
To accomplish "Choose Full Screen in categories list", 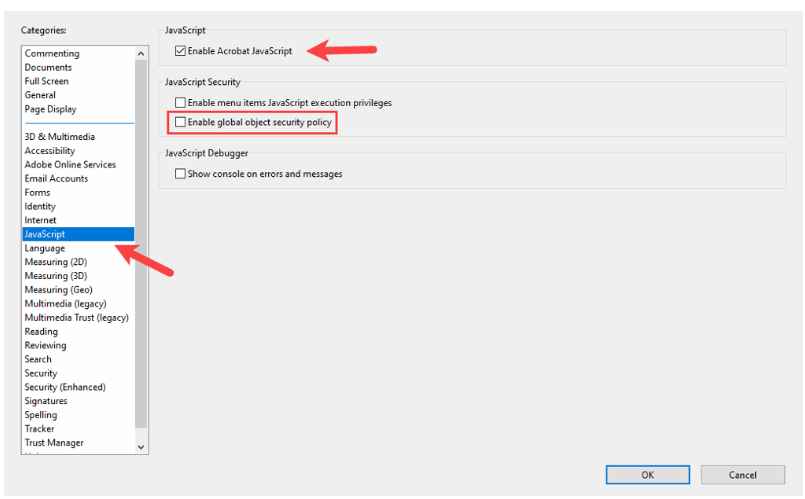I will coord(47,82).
